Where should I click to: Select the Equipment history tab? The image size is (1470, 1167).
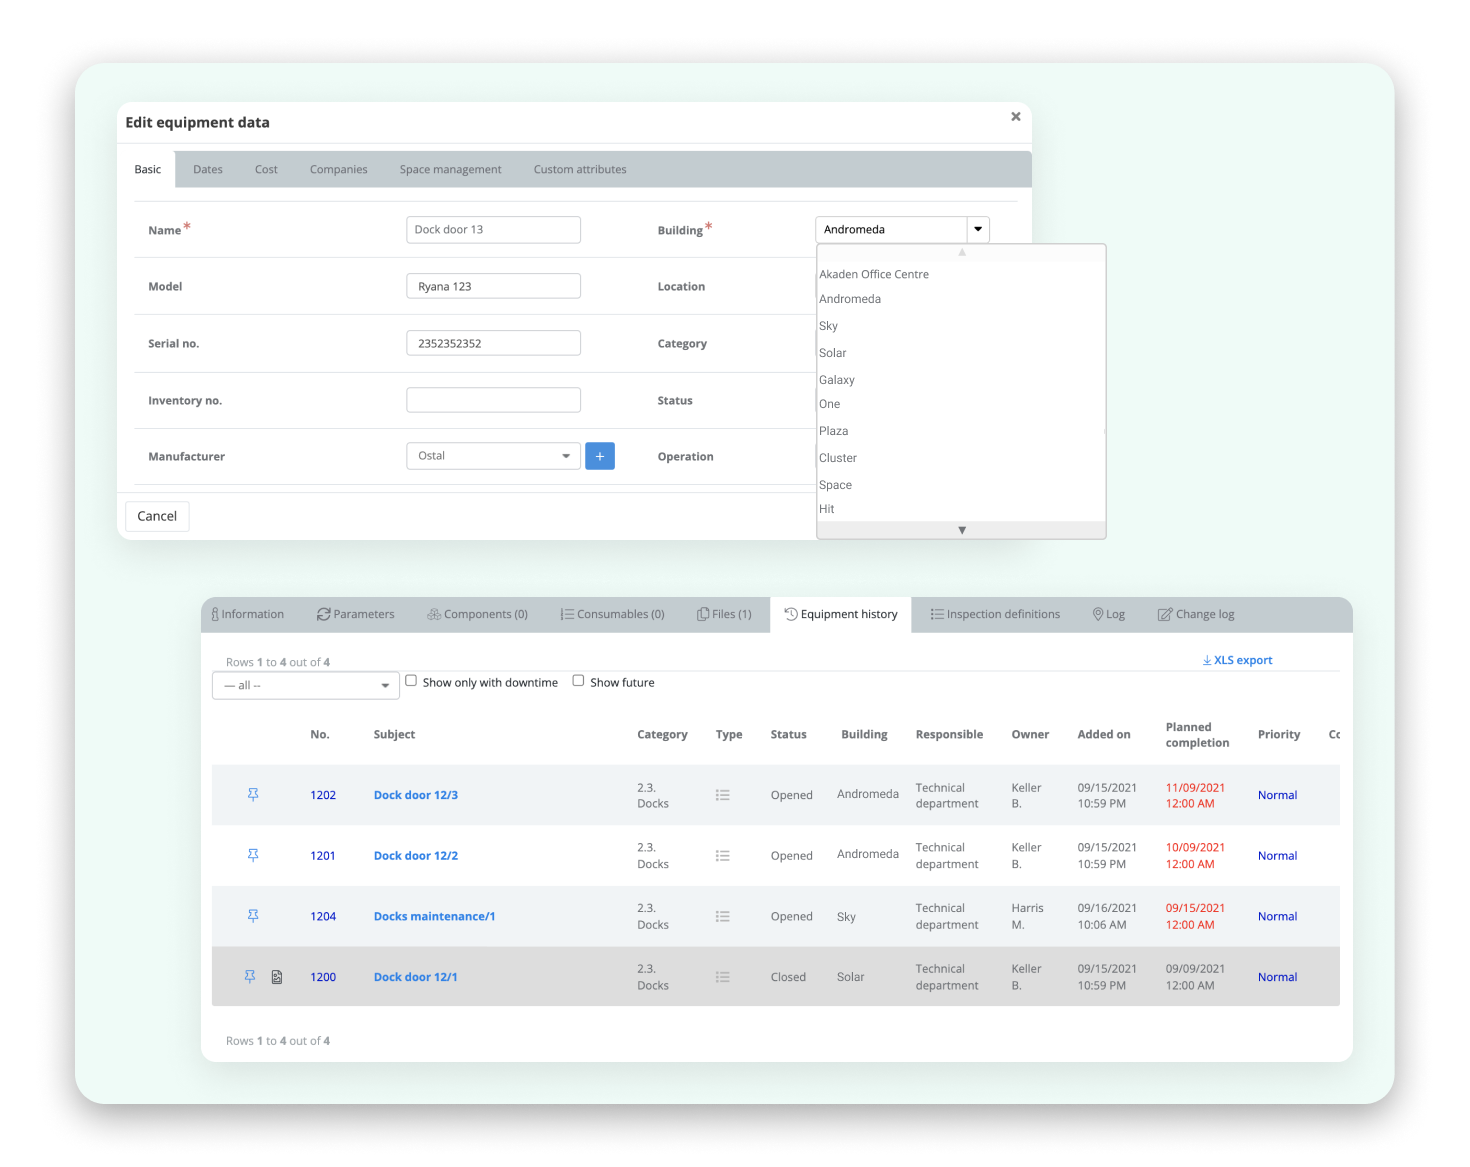tap(841, 615)
